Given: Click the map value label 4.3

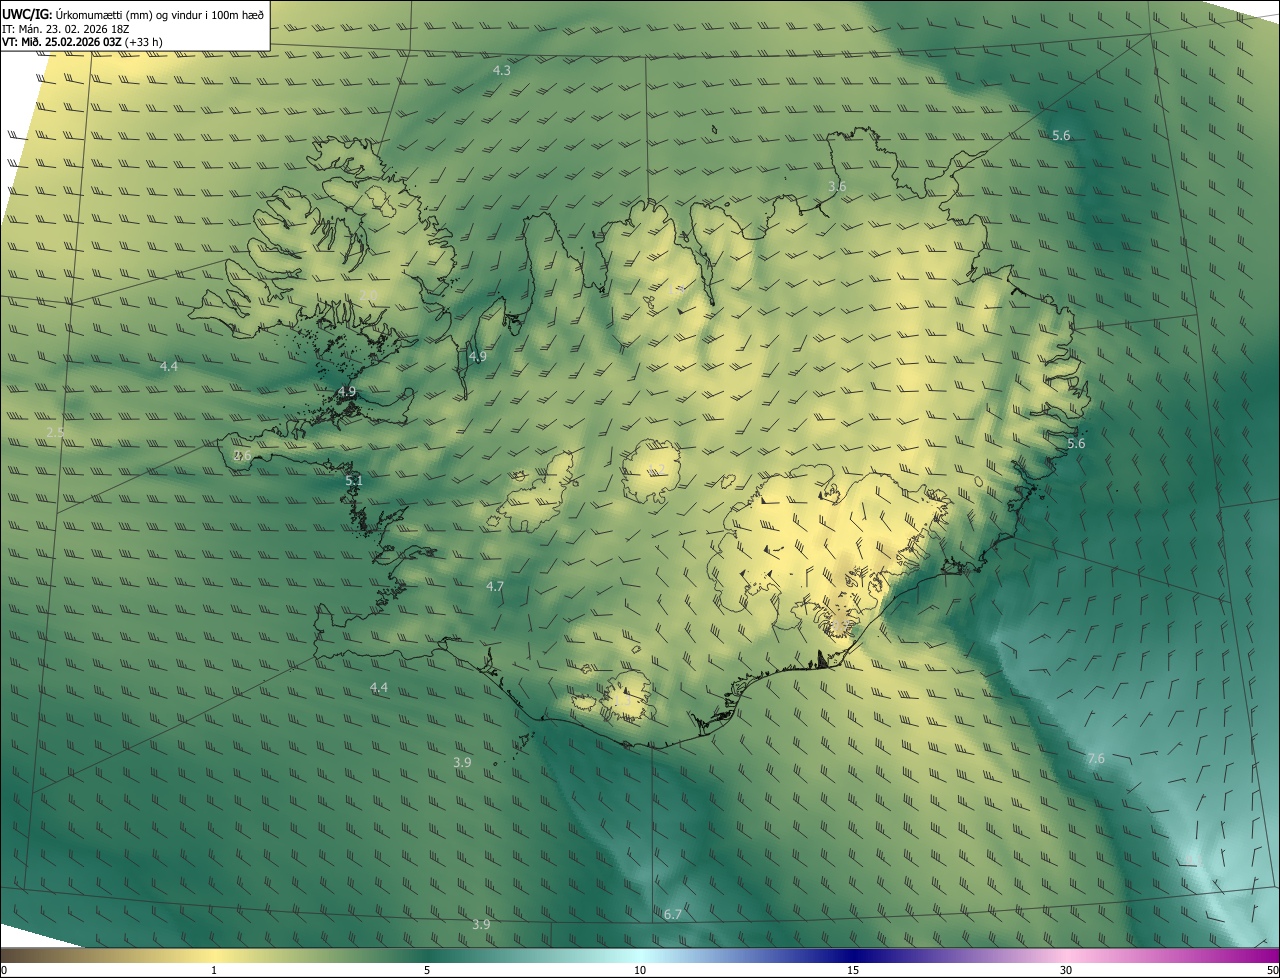Looking at the screenshot, I should (502, 71).
